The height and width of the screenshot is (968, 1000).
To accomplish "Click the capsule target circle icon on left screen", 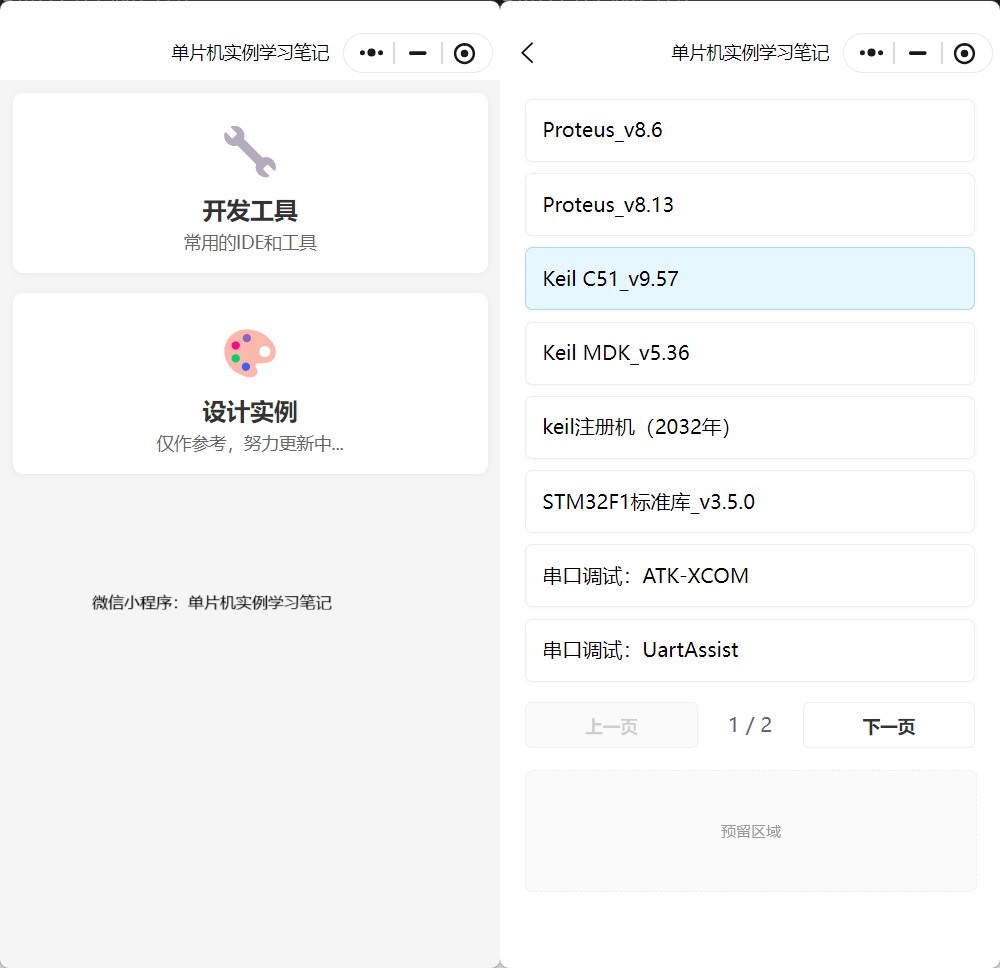I will [x=465, y=53].
